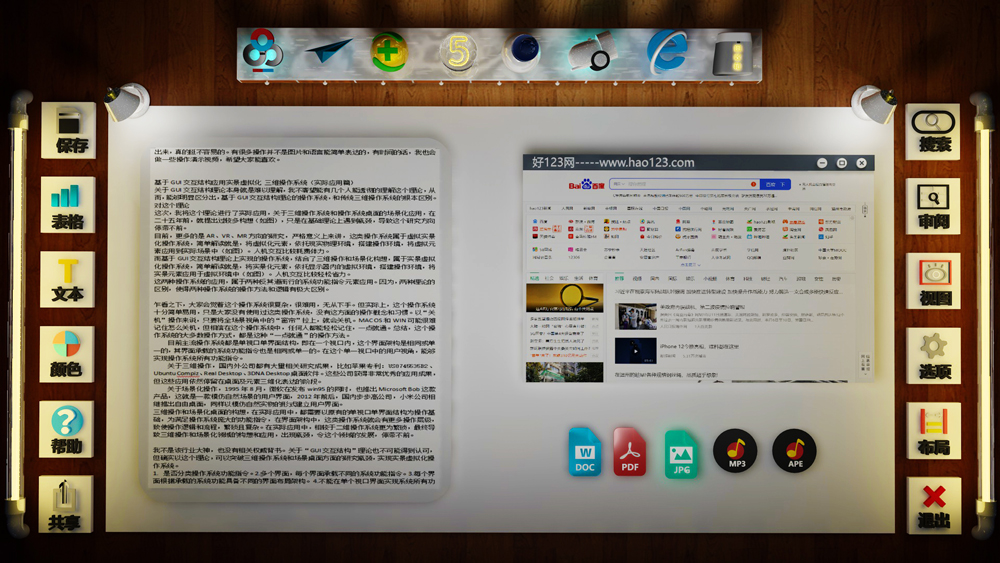Launch Internet Explorer from the top dock
1000x563 pixels.
(x=667, y=52)
